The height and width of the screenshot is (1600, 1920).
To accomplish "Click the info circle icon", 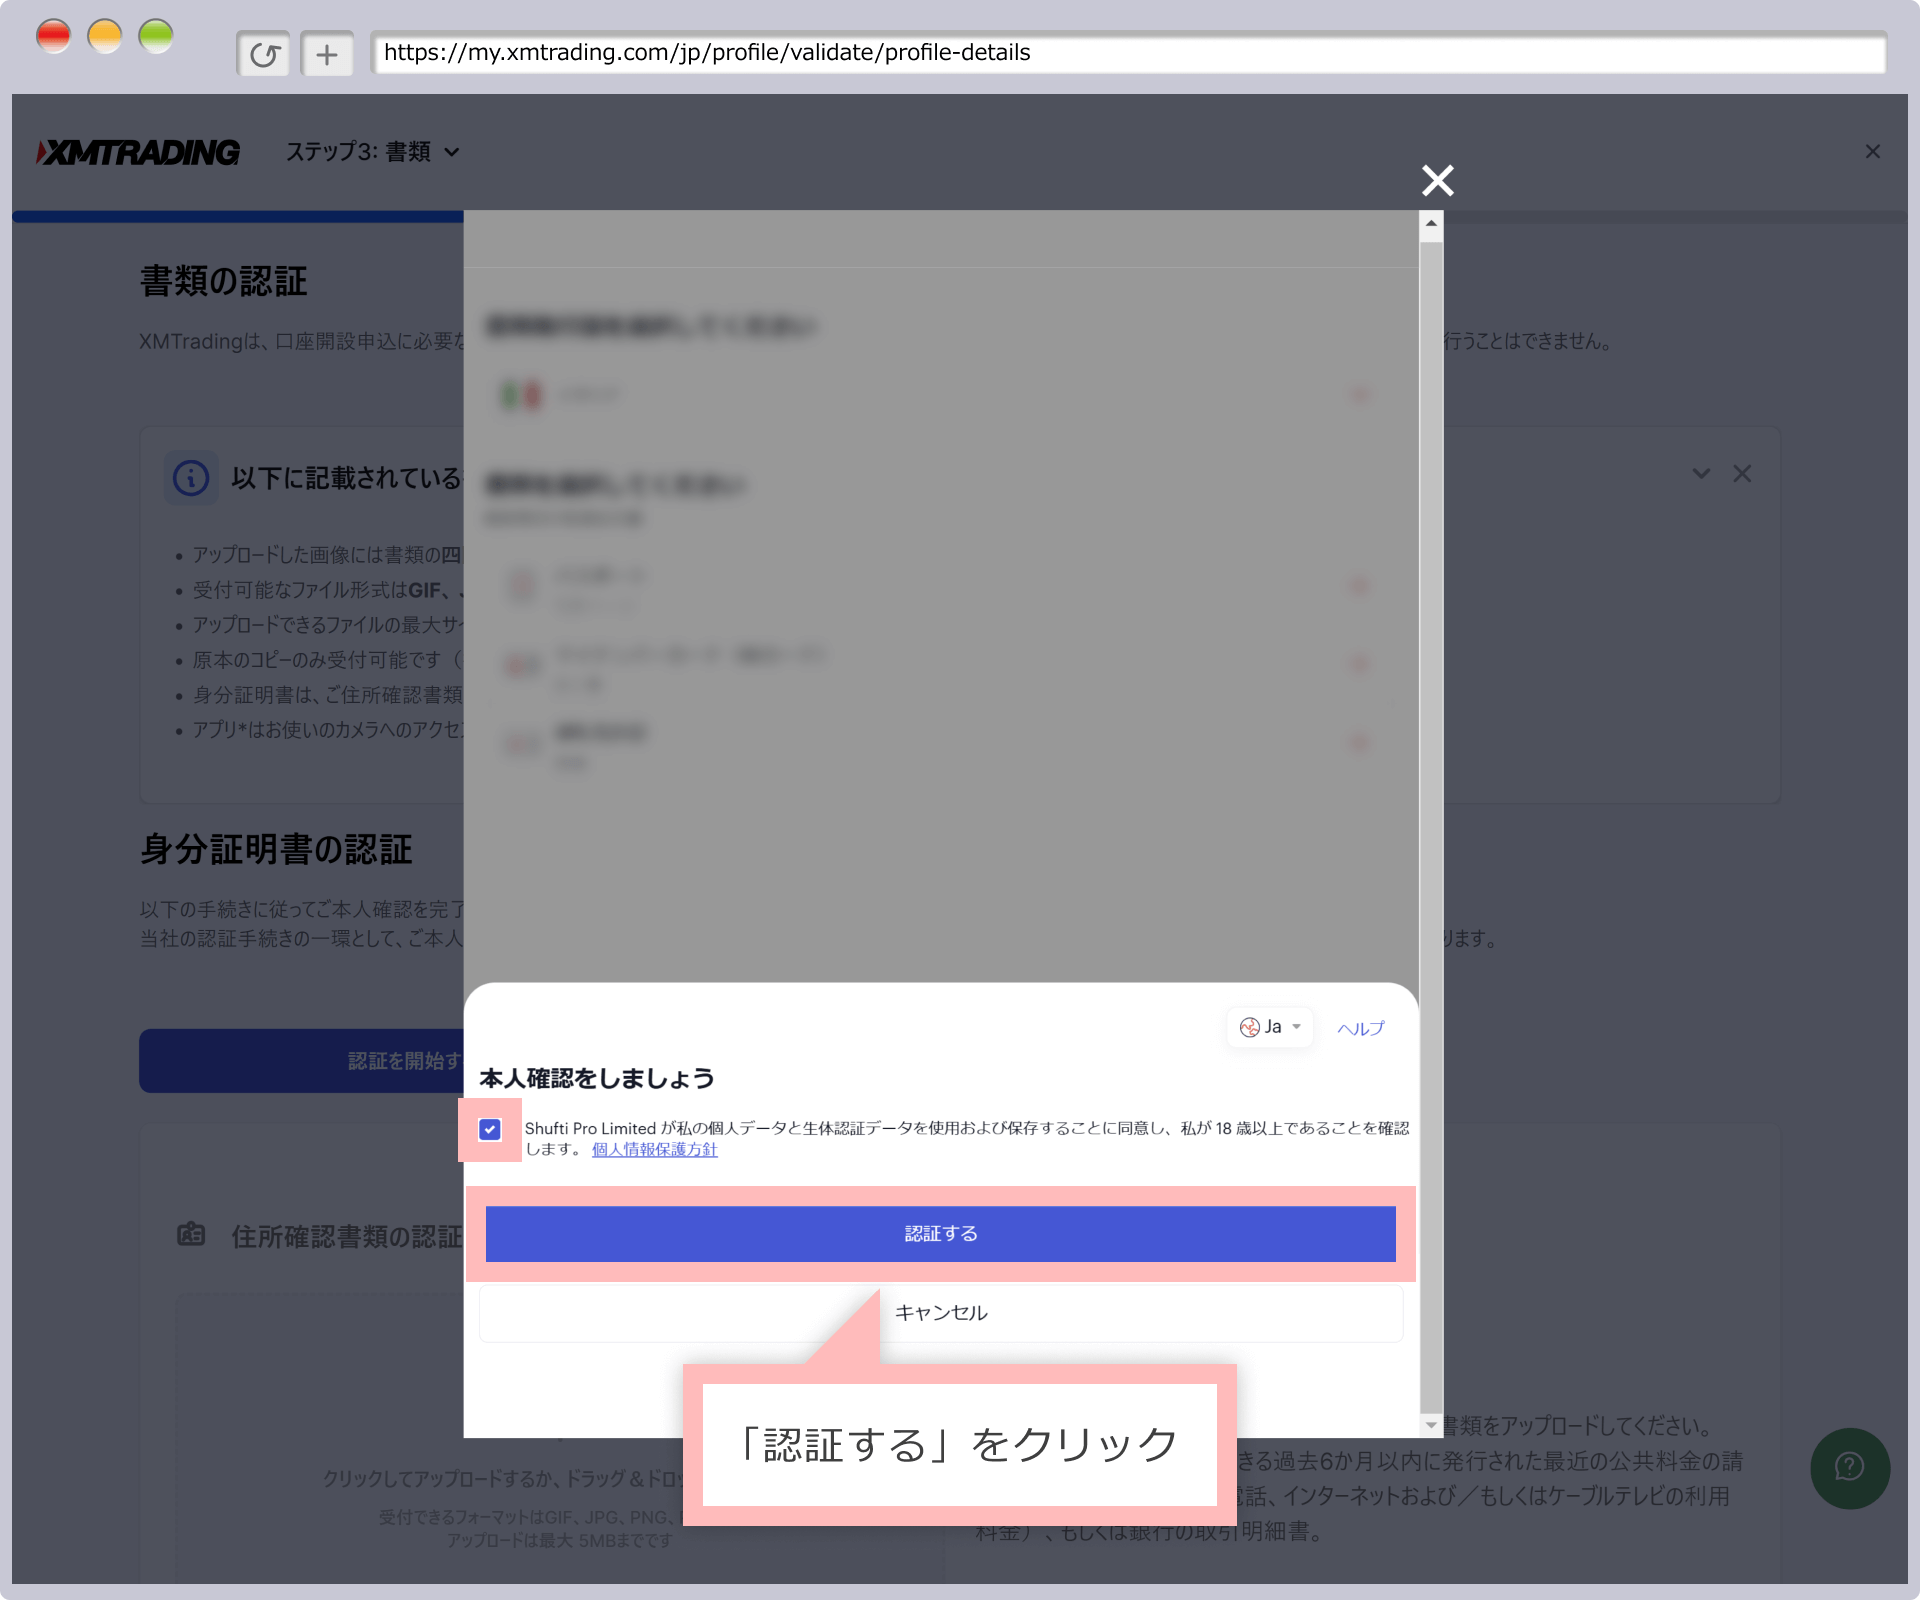I will tap(191, 478).
